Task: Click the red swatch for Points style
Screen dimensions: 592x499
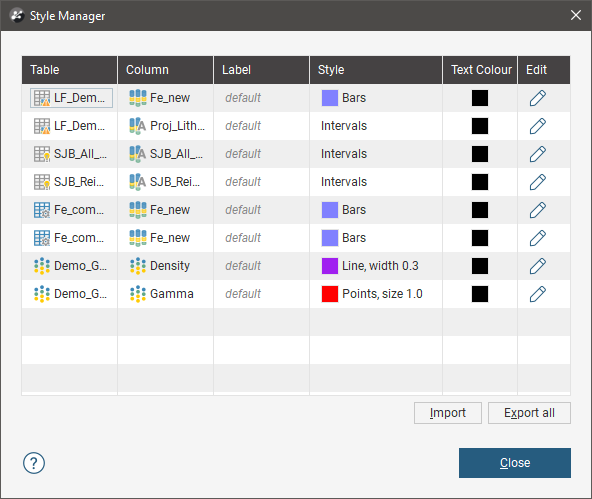Action: click(330, 294)
